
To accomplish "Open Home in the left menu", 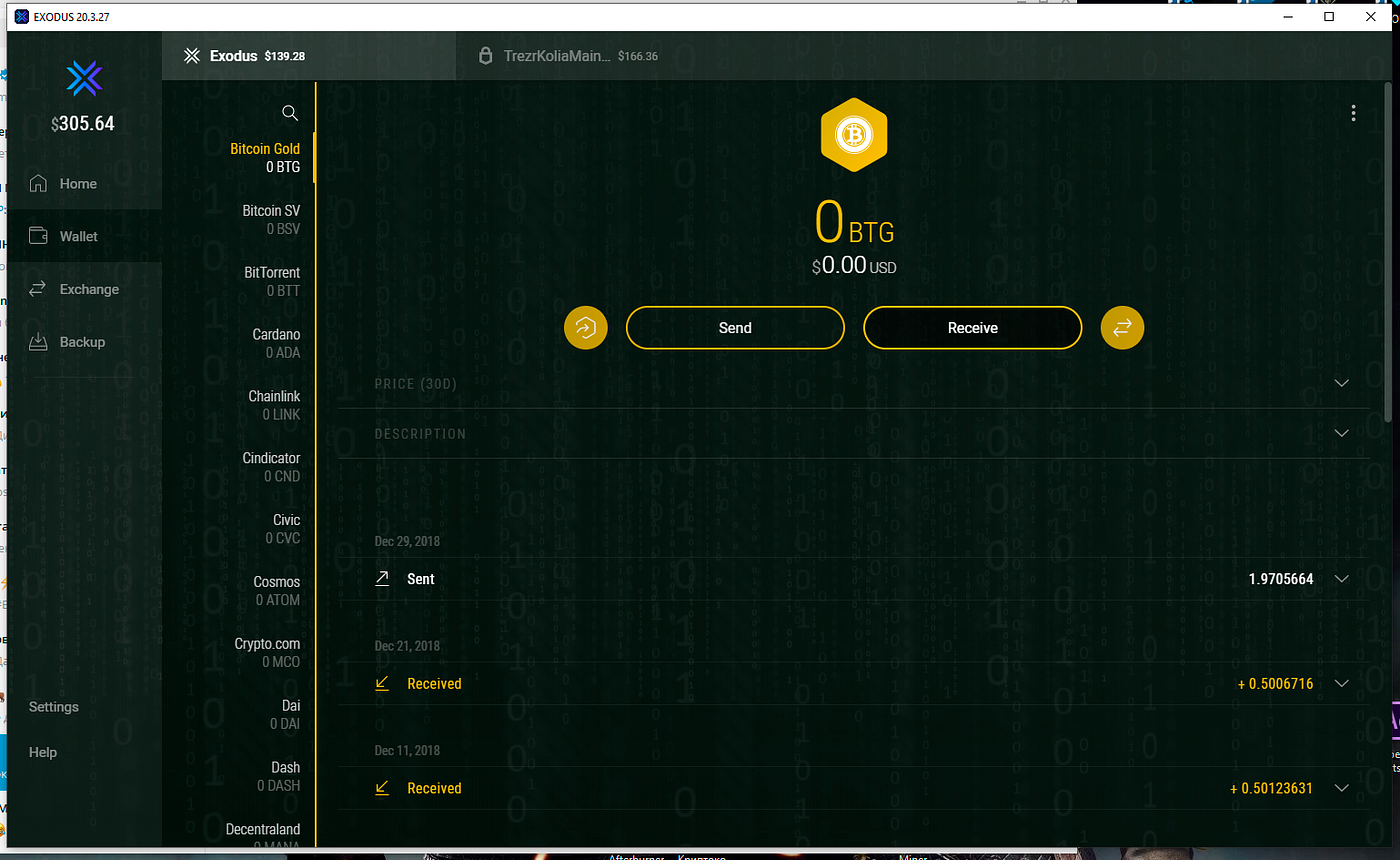I will pos(84,184).
